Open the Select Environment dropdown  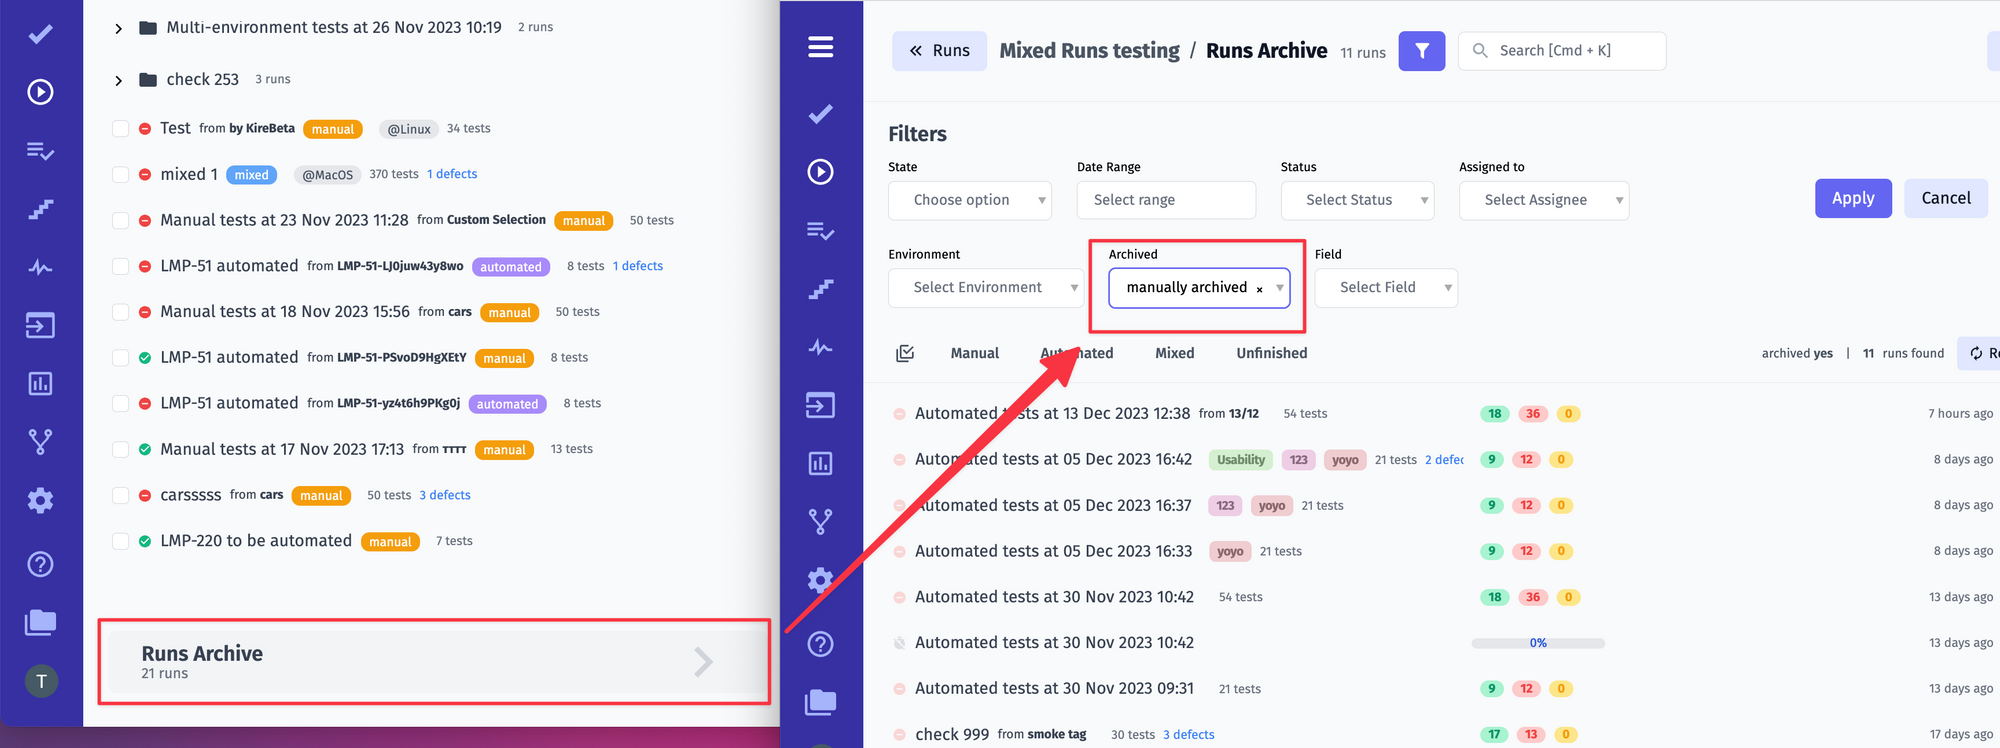985,288
